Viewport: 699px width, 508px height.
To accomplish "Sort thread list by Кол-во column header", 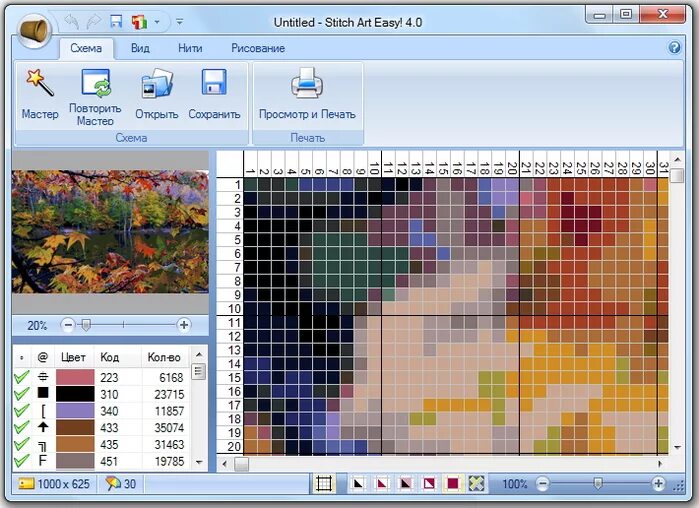I will (164, 357).
